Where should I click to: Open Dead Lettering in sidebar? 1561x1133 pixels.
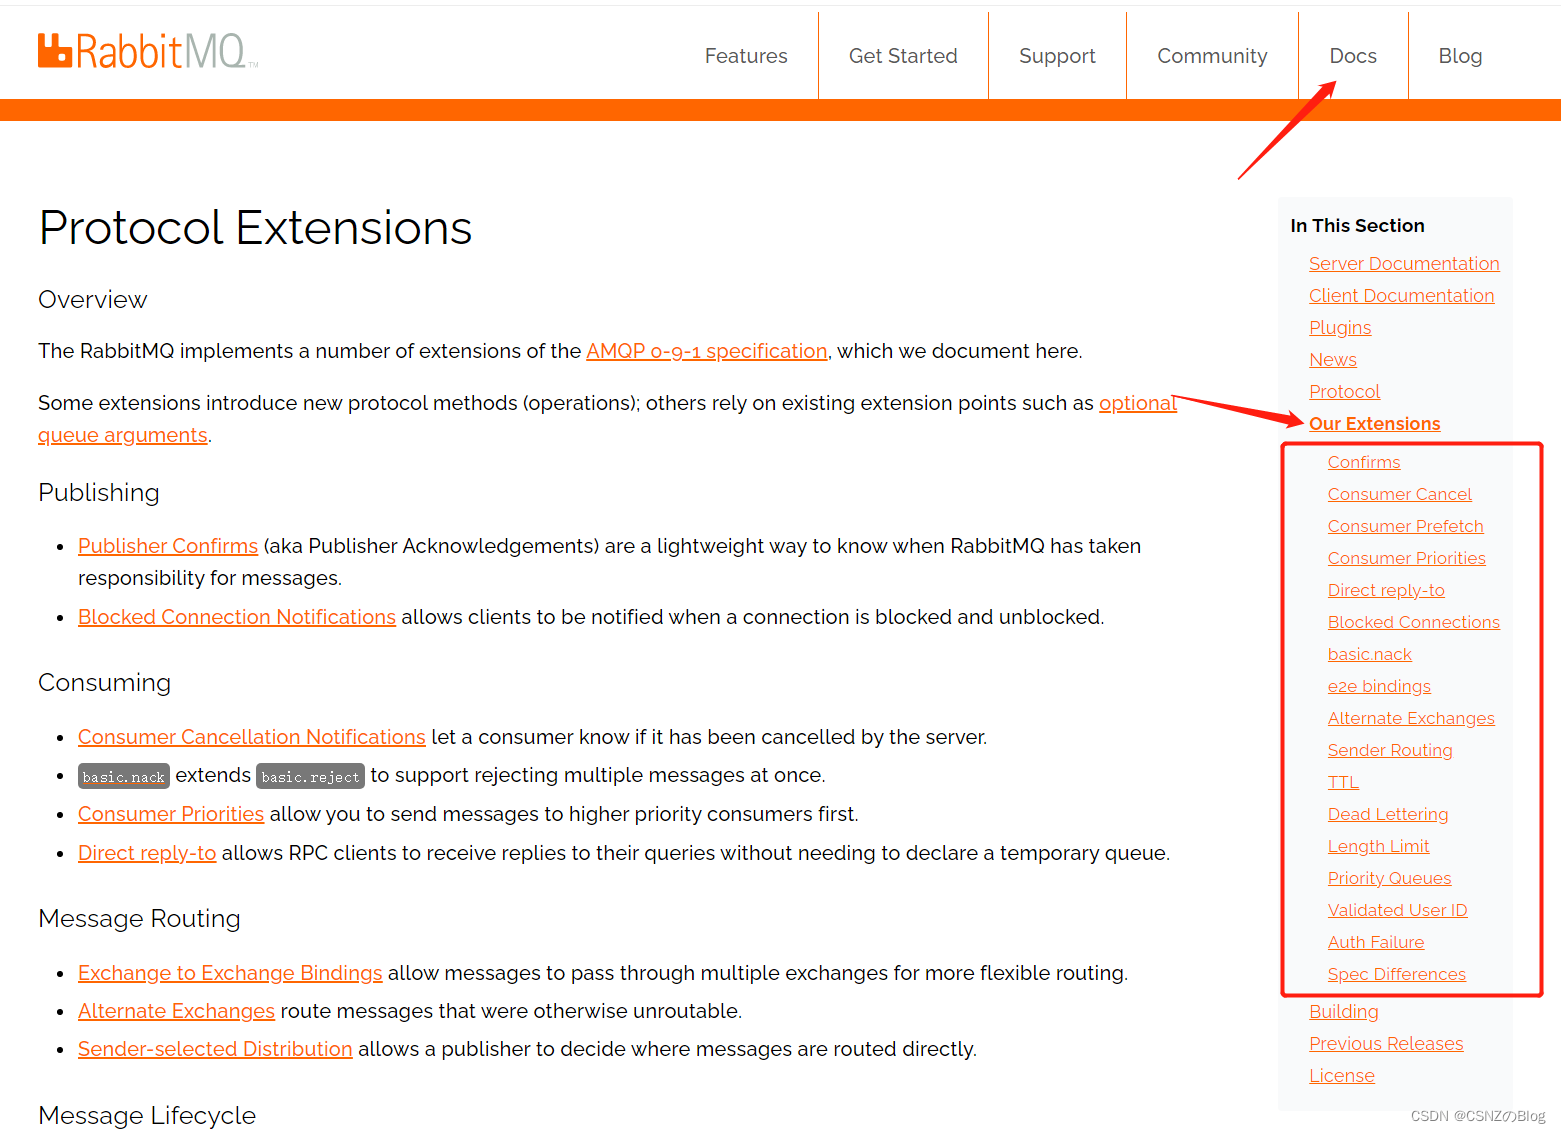click(1388, 814)
